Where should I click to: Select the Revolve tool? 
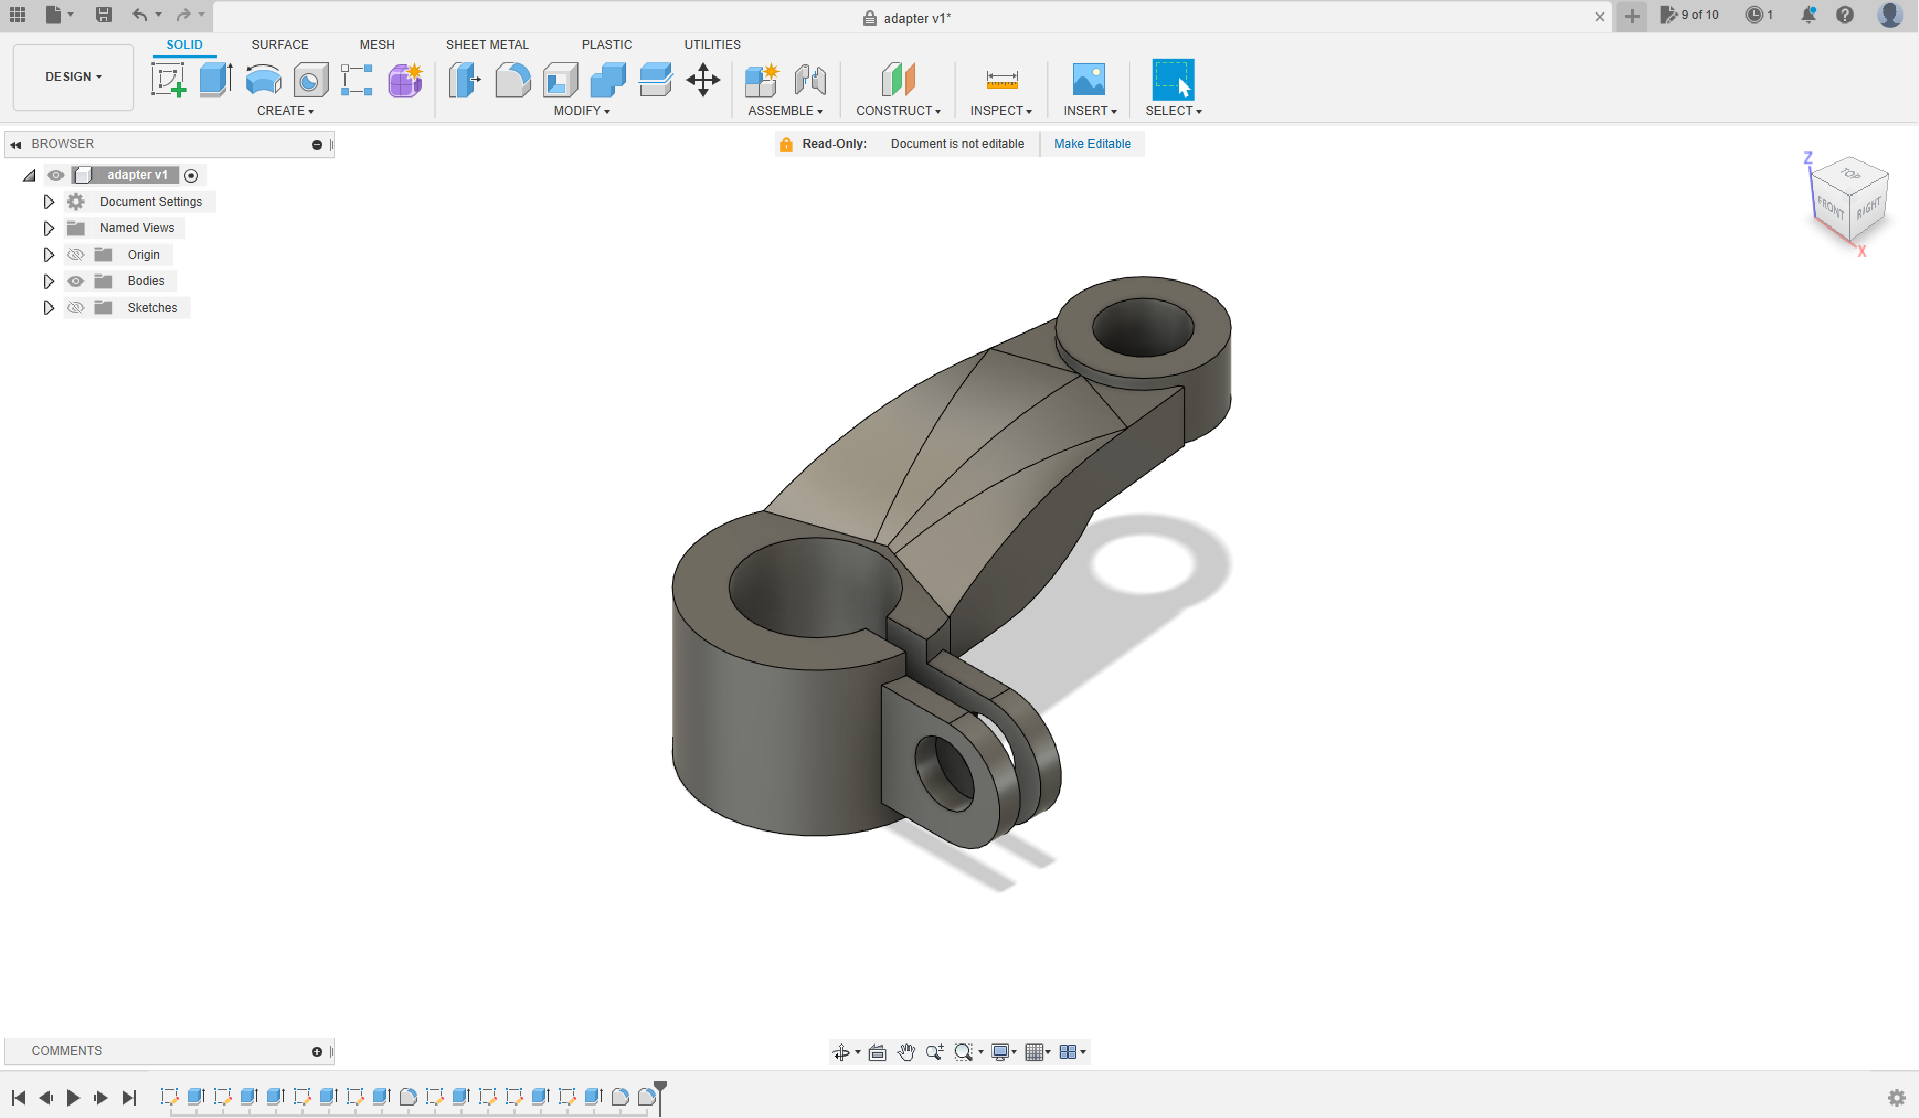pyautogui.click(x=263, y=79)
